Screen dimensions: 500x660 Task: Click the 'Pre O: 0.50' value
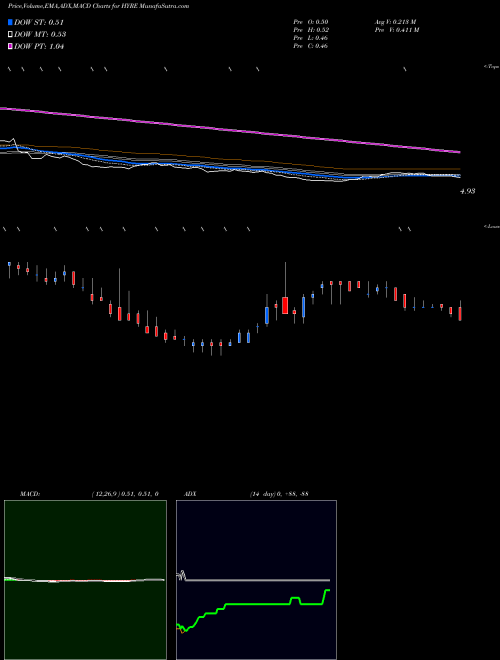[x=311, y=22]
